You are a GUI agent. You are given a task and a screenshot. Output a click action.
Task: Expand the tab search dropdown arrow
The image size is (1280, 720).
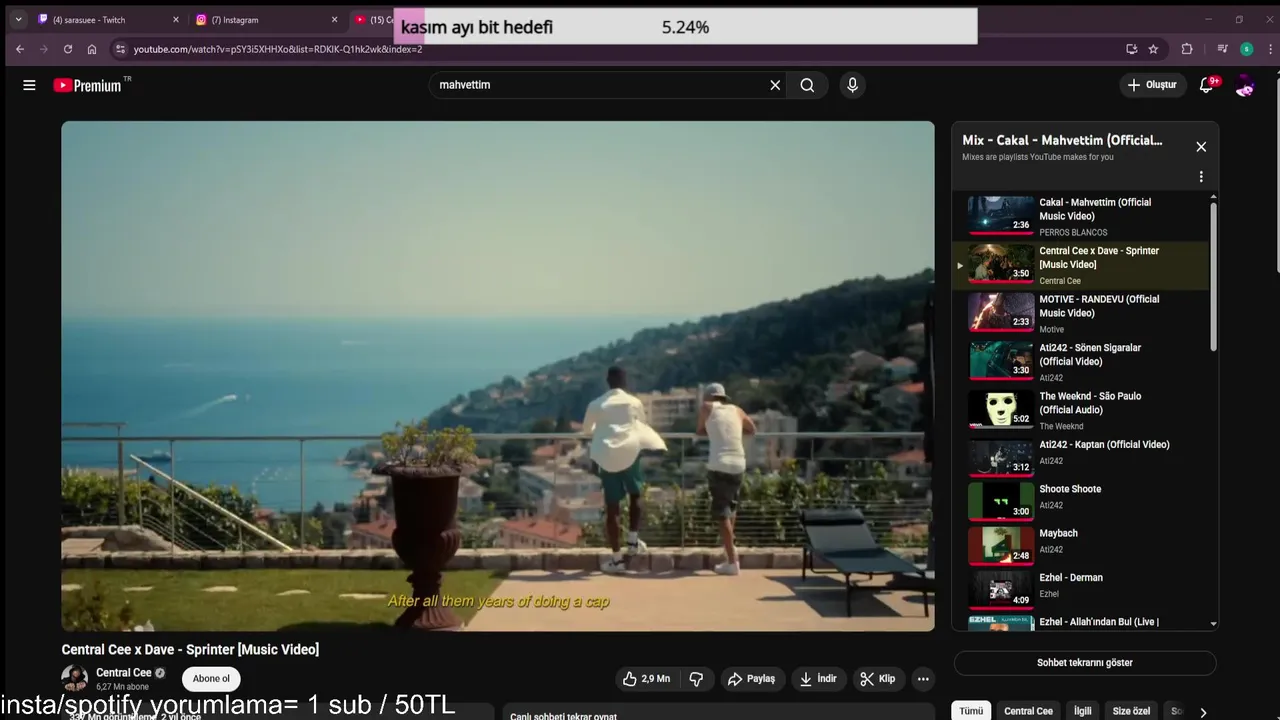[18, 19]
